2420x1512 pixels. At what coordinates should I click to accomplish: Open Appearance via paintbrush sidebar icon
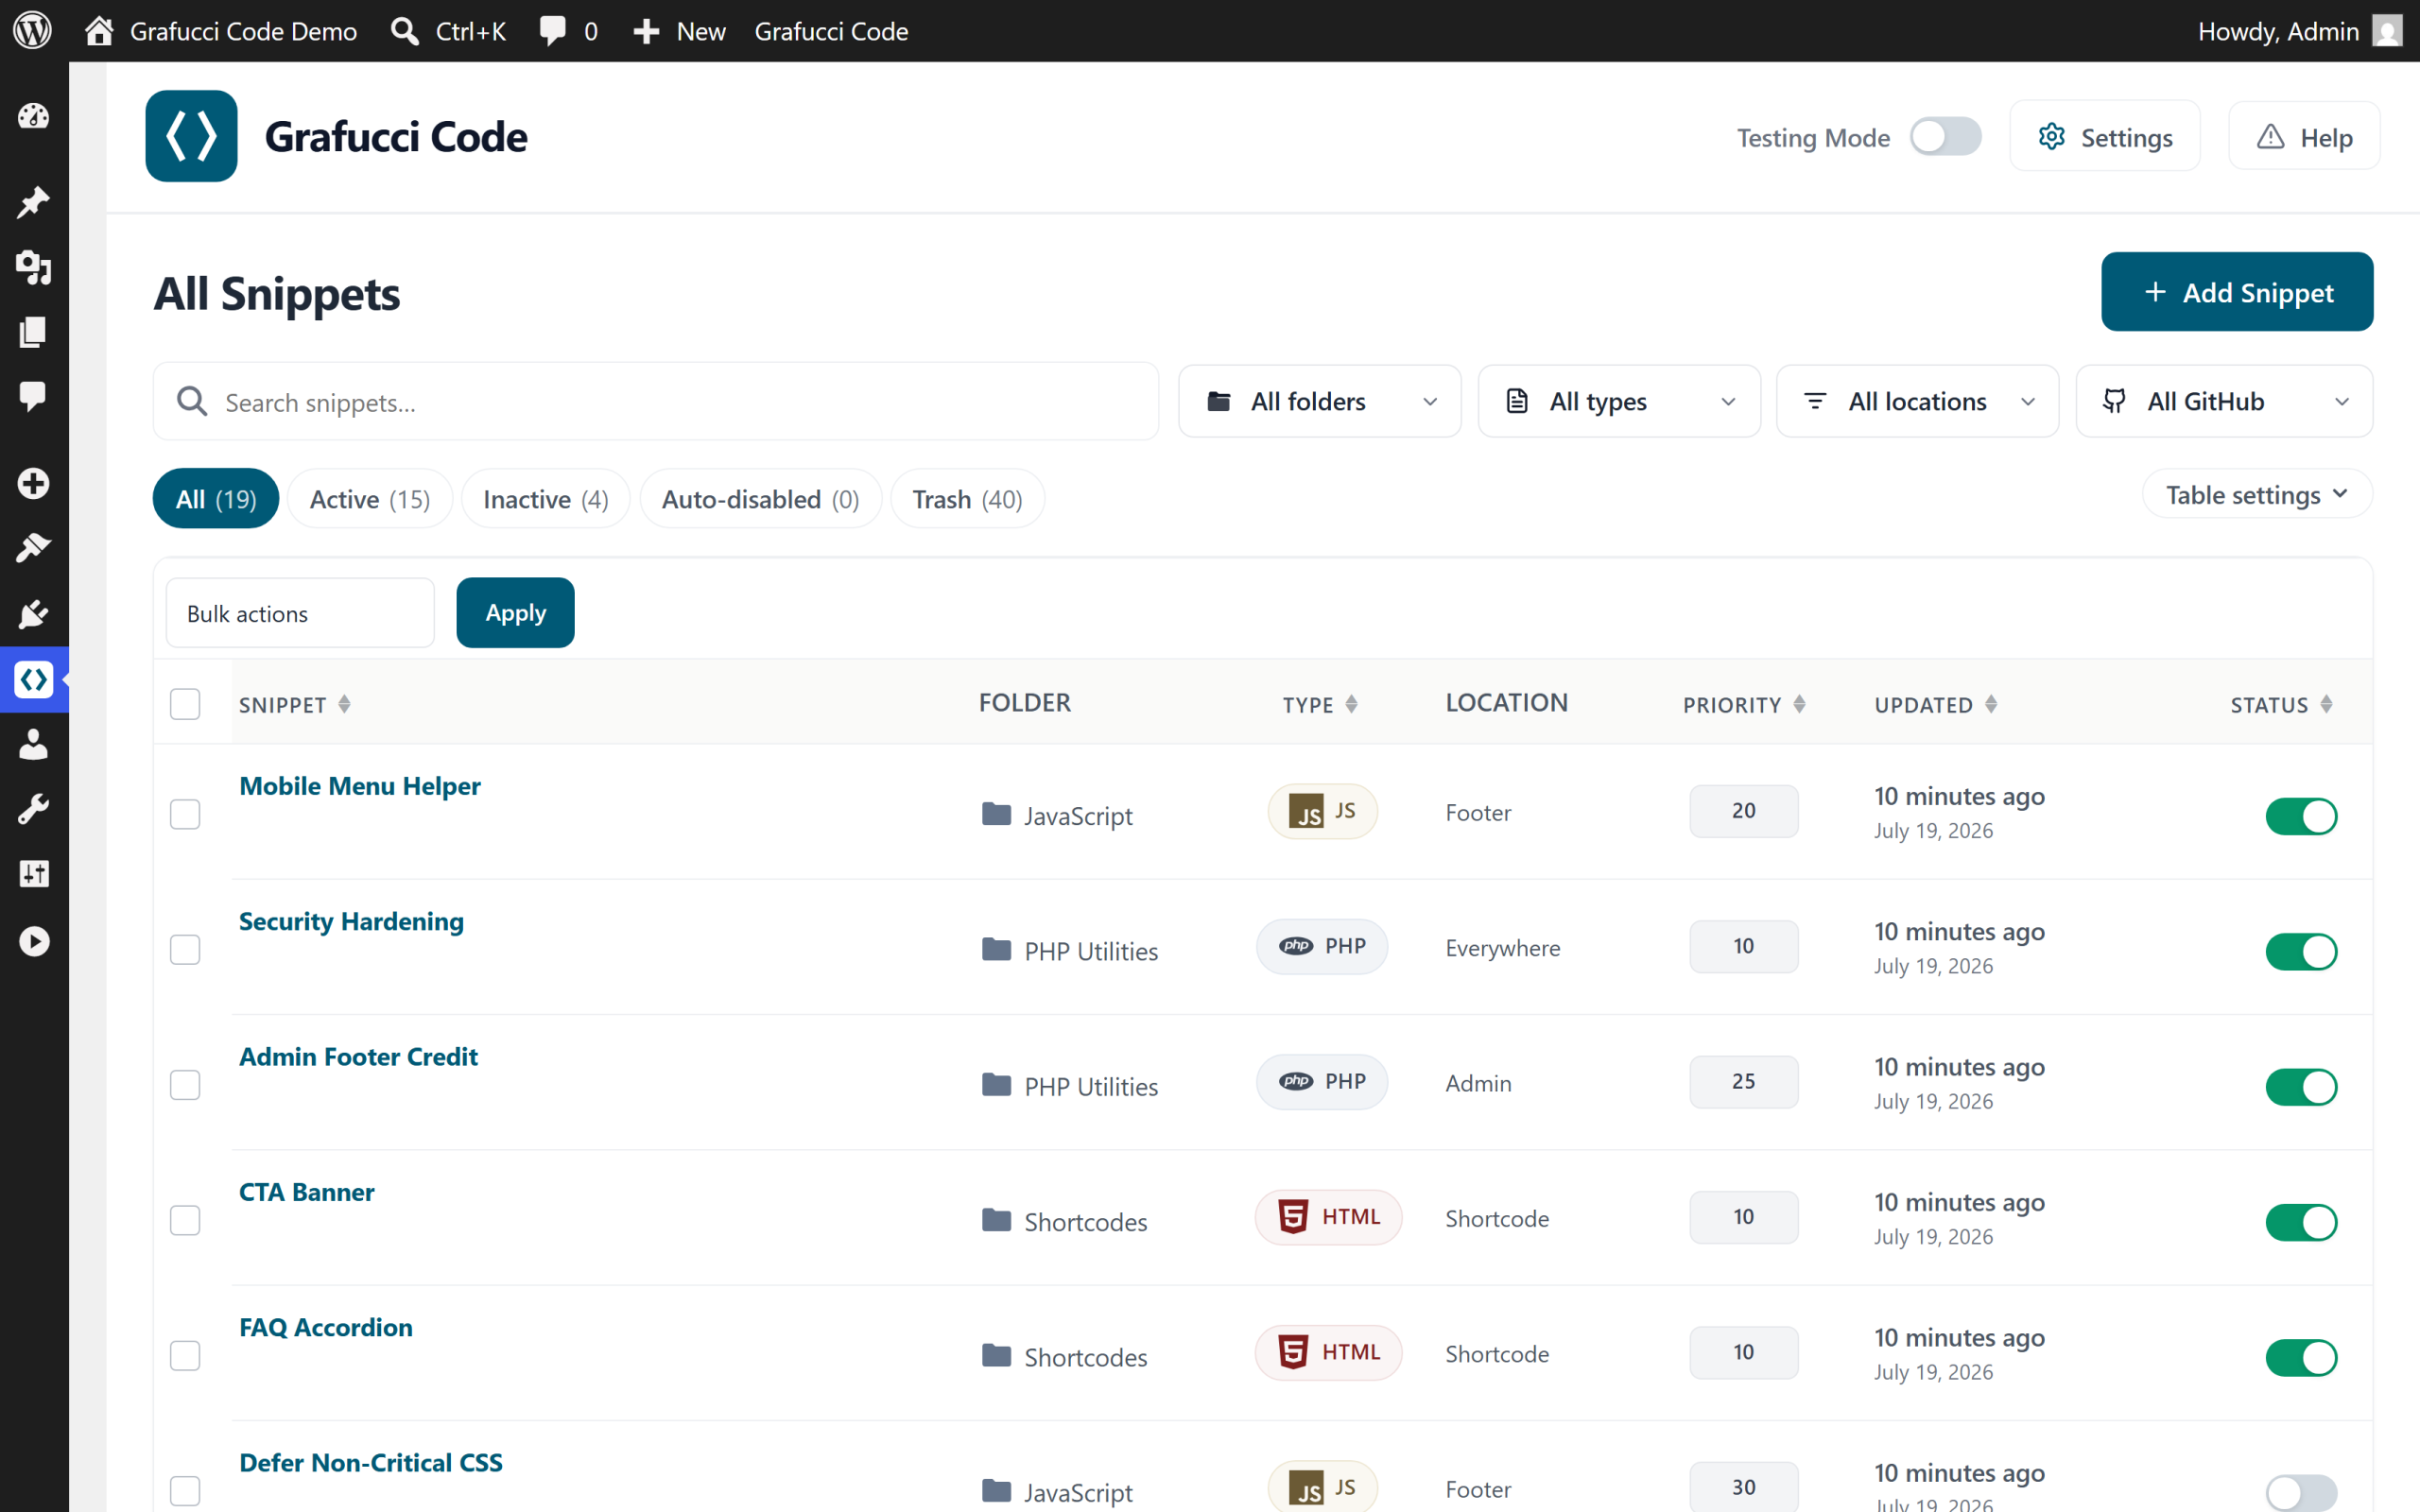coord(33,548)
